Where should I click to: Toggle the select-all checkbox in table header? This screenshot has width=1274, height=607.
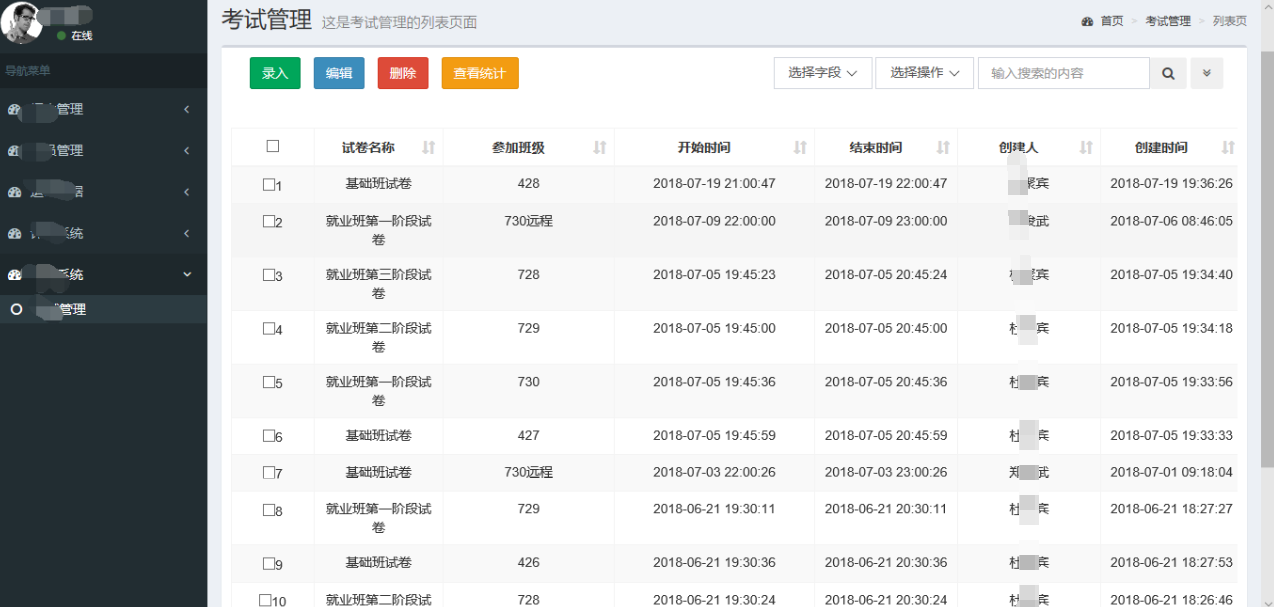(x=273, y=146)
